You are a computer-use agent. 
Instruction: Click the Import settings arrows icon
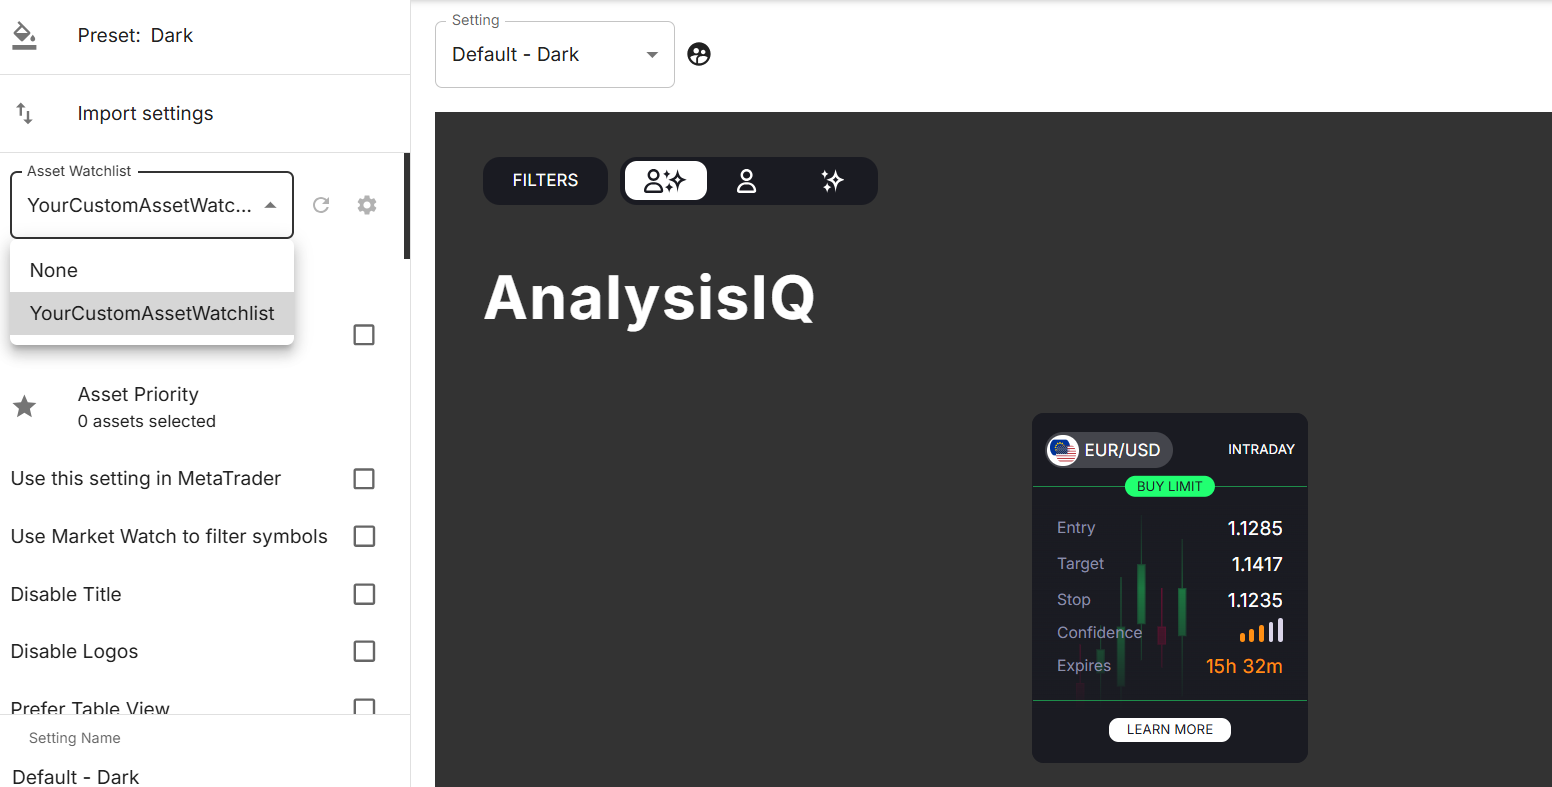(x=24, y=113)
